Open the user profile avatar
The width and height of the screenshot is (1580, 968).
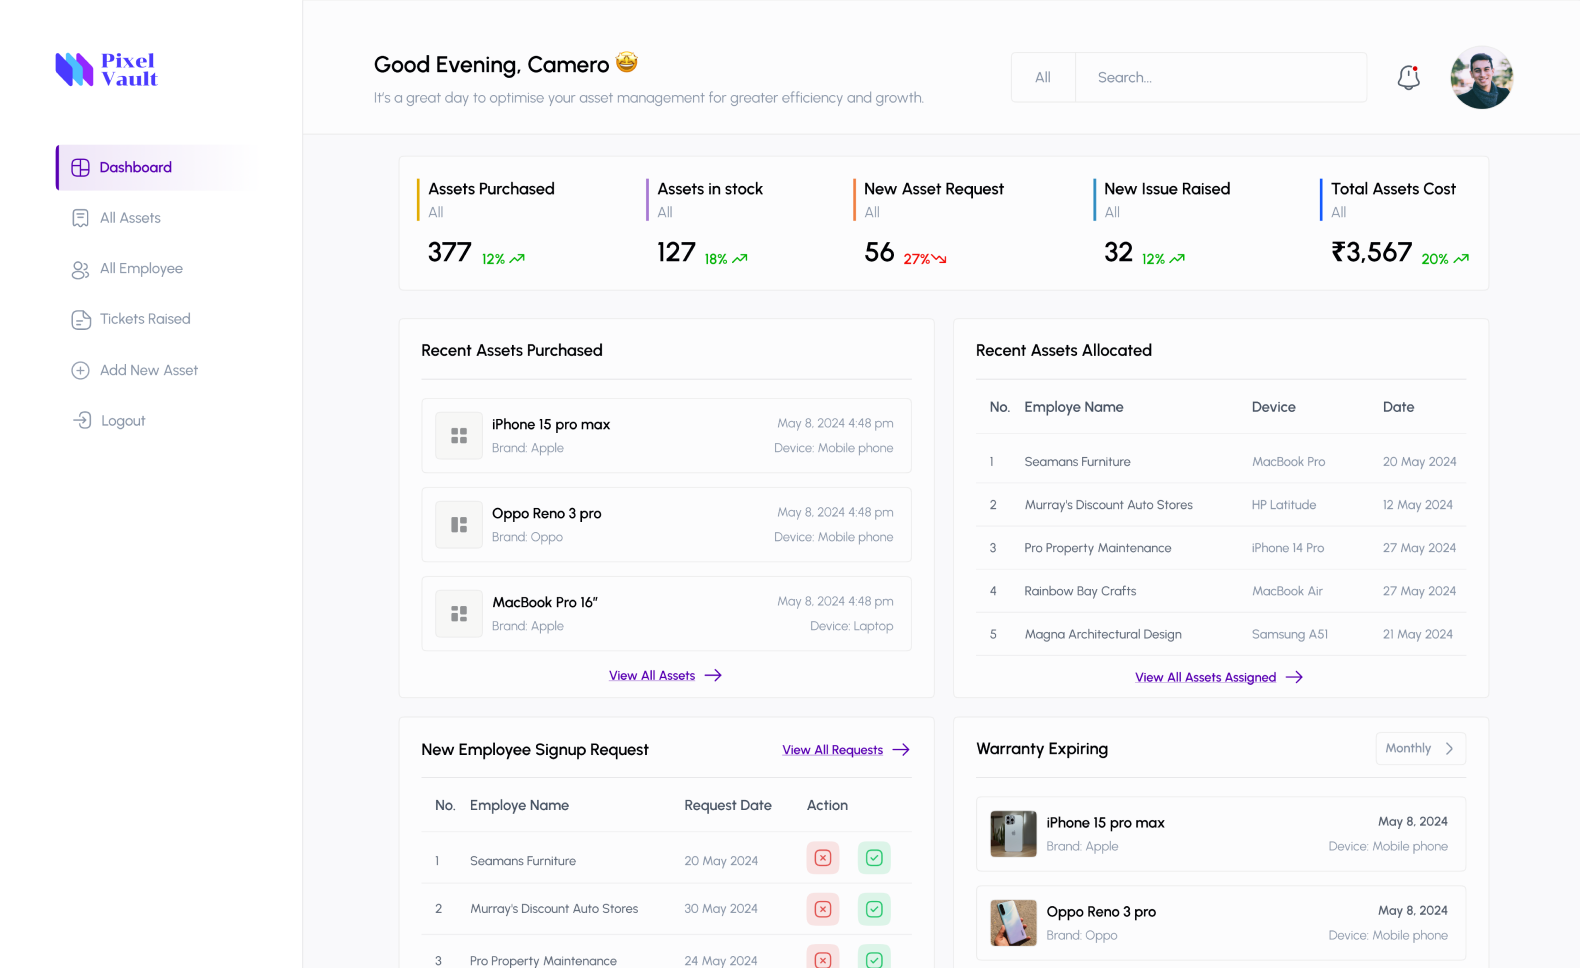[x=1481, y=77]
